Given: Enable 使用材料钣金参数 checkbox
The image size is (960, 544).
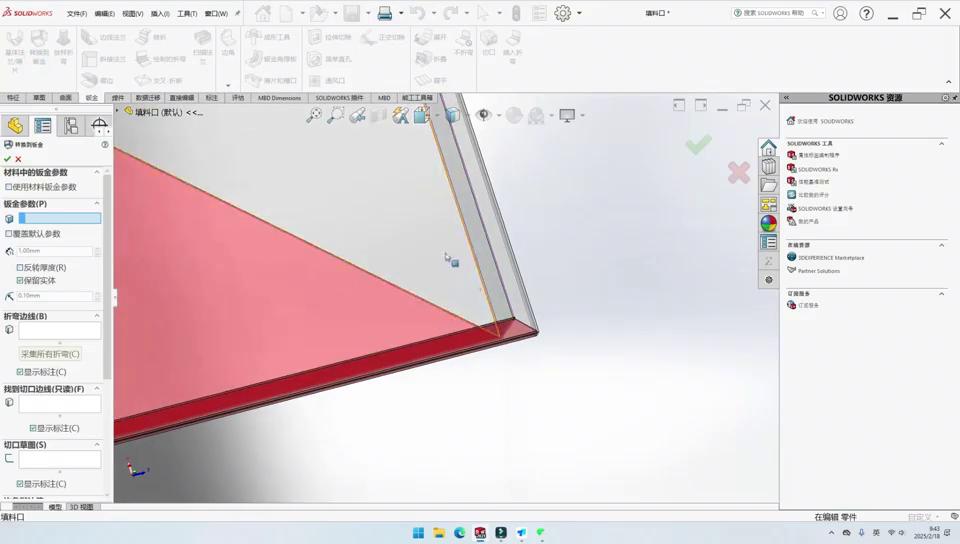Looking at the screenshot, I should [9, 187].
